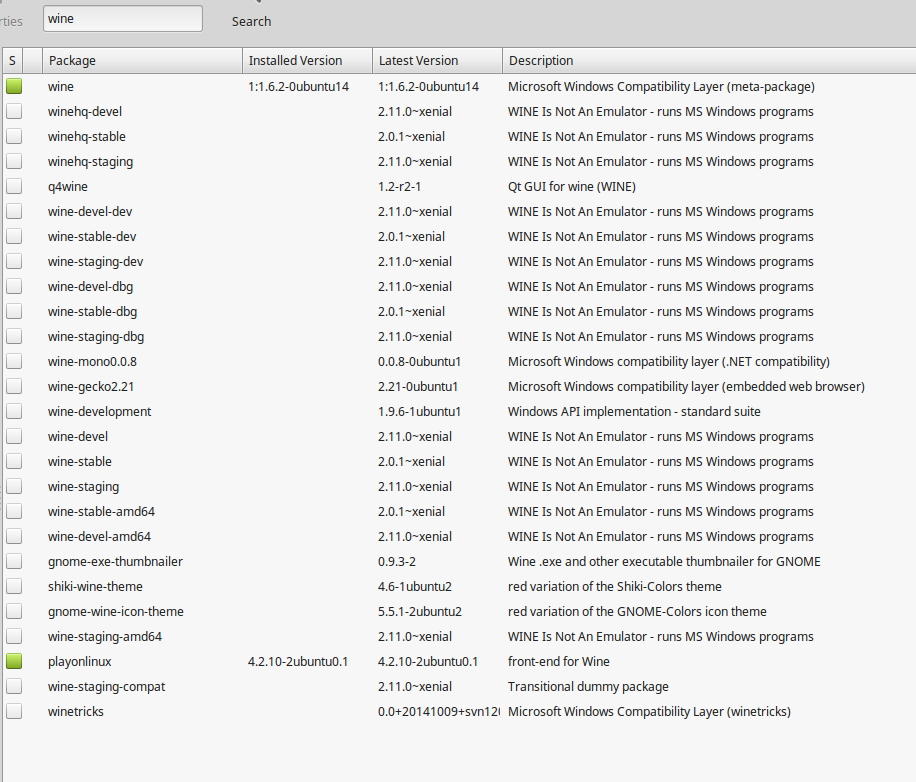Select the wine-development package name
This screenshot has height=782, width=916.
tap(99, 411)
